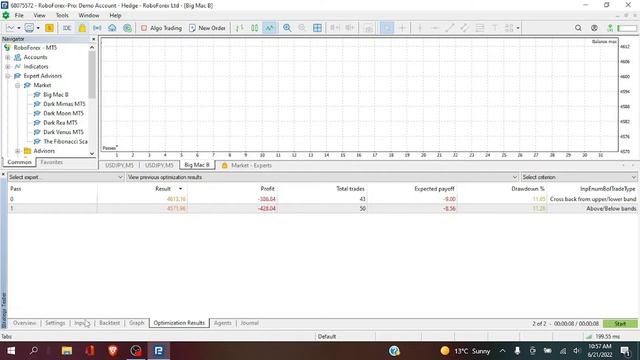Open new chart toolbar icon
This screenshot has width=640, height=360.
10,28
